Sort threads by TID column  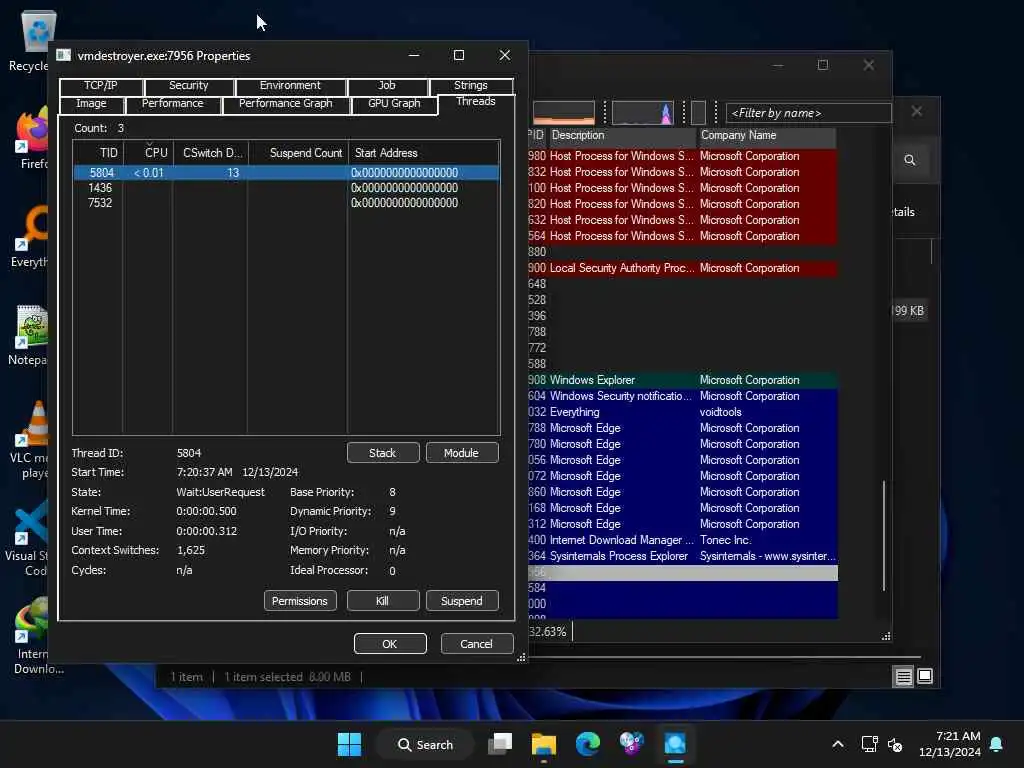tap(98, 153)
